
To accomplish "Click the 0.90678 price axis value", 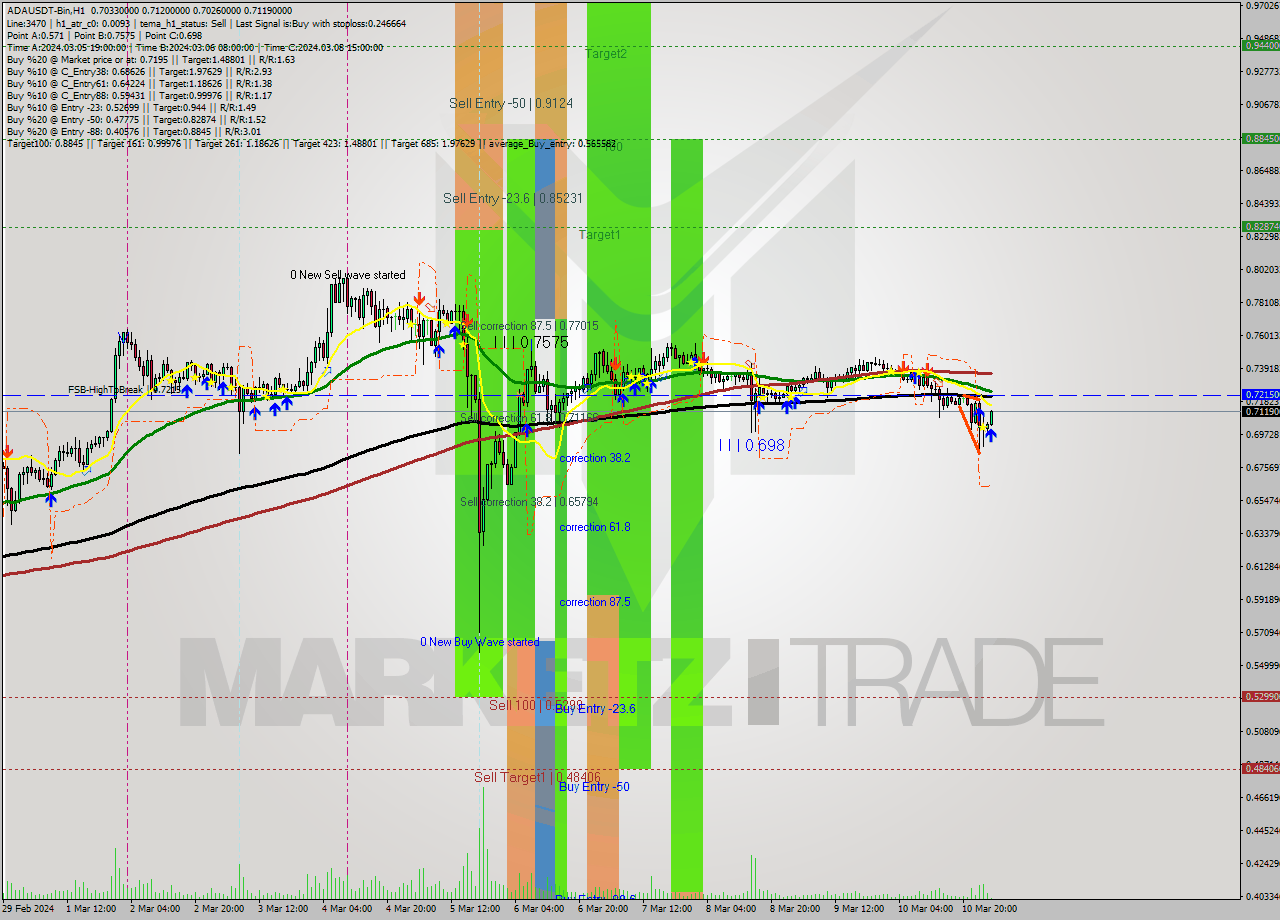I will (x=1262, y=104).
